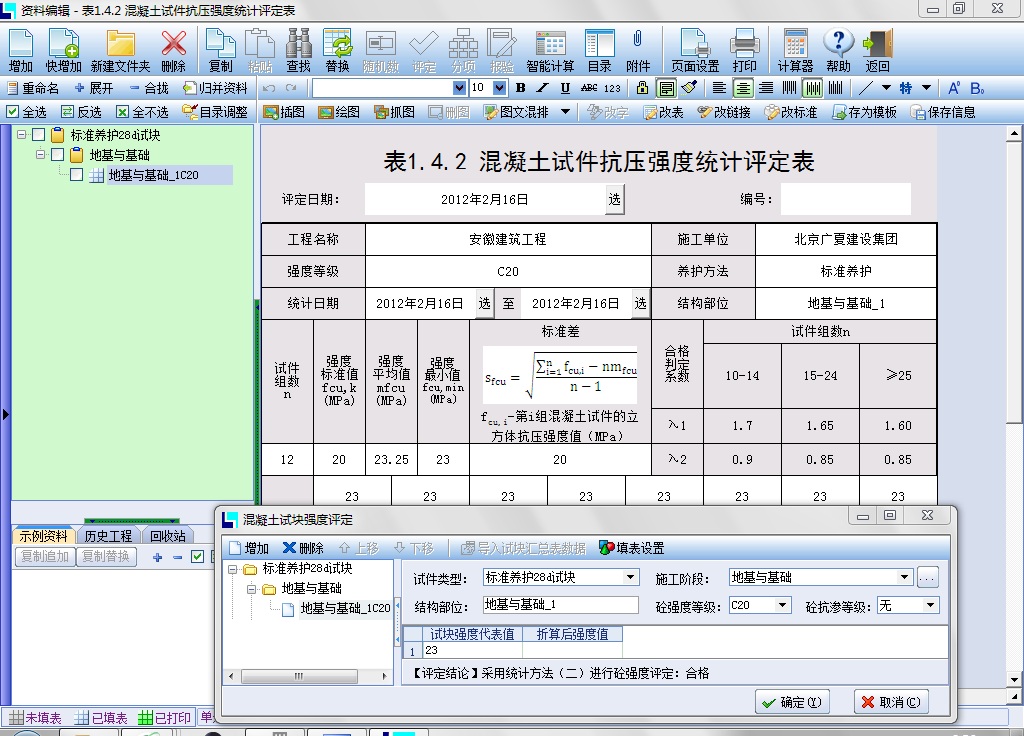Click the 确定 confirm button
The image size is (1024, 736).
tap(792, 702)
